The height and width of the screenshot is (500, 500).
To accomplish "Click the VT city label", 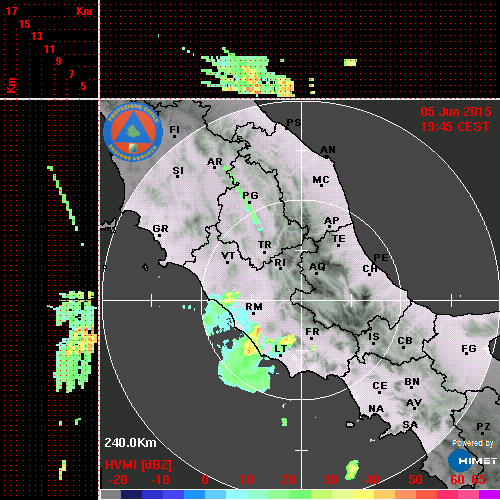I will pyautogui.click(x=228, y=256).
